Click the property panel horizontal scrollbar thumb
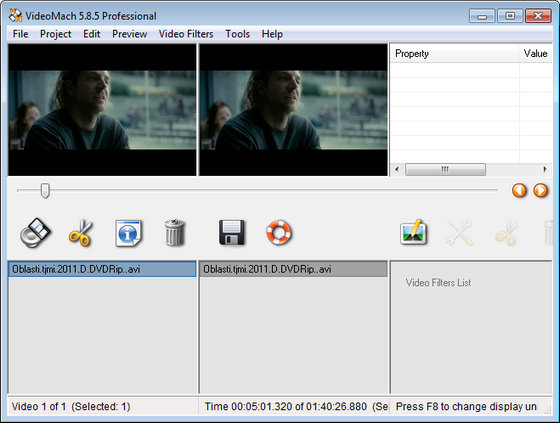The width and height of the screenshot is (560, 423). point(445,169)
